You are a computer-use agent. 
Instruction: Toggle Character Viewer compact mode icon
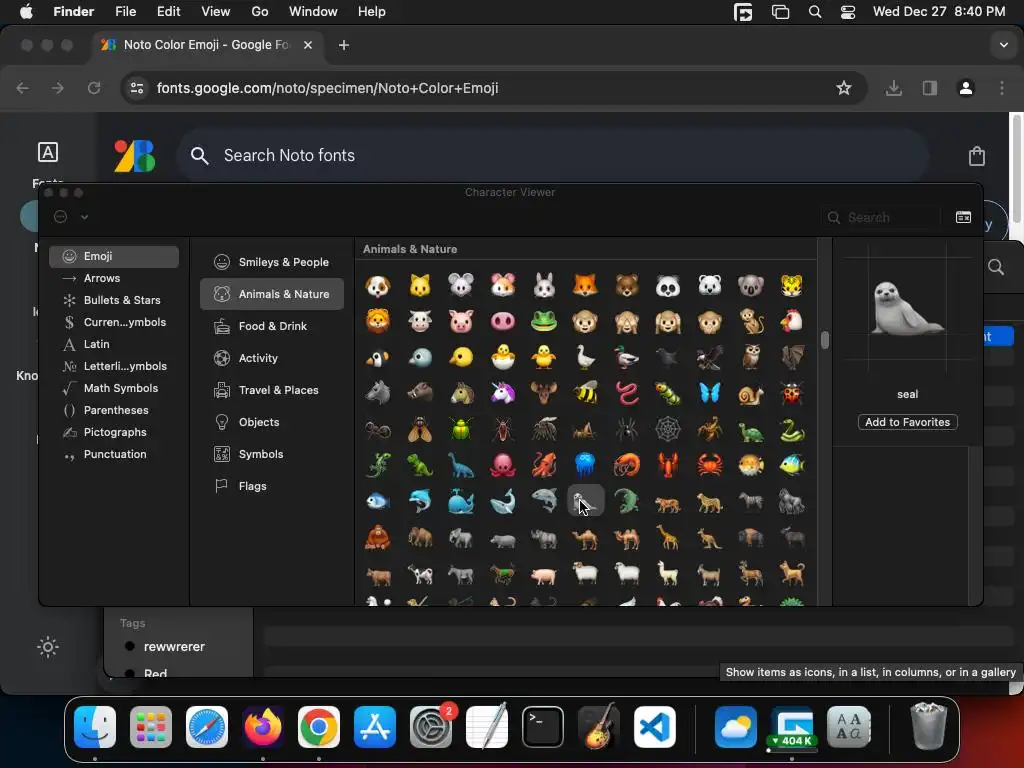coord(963,217)
